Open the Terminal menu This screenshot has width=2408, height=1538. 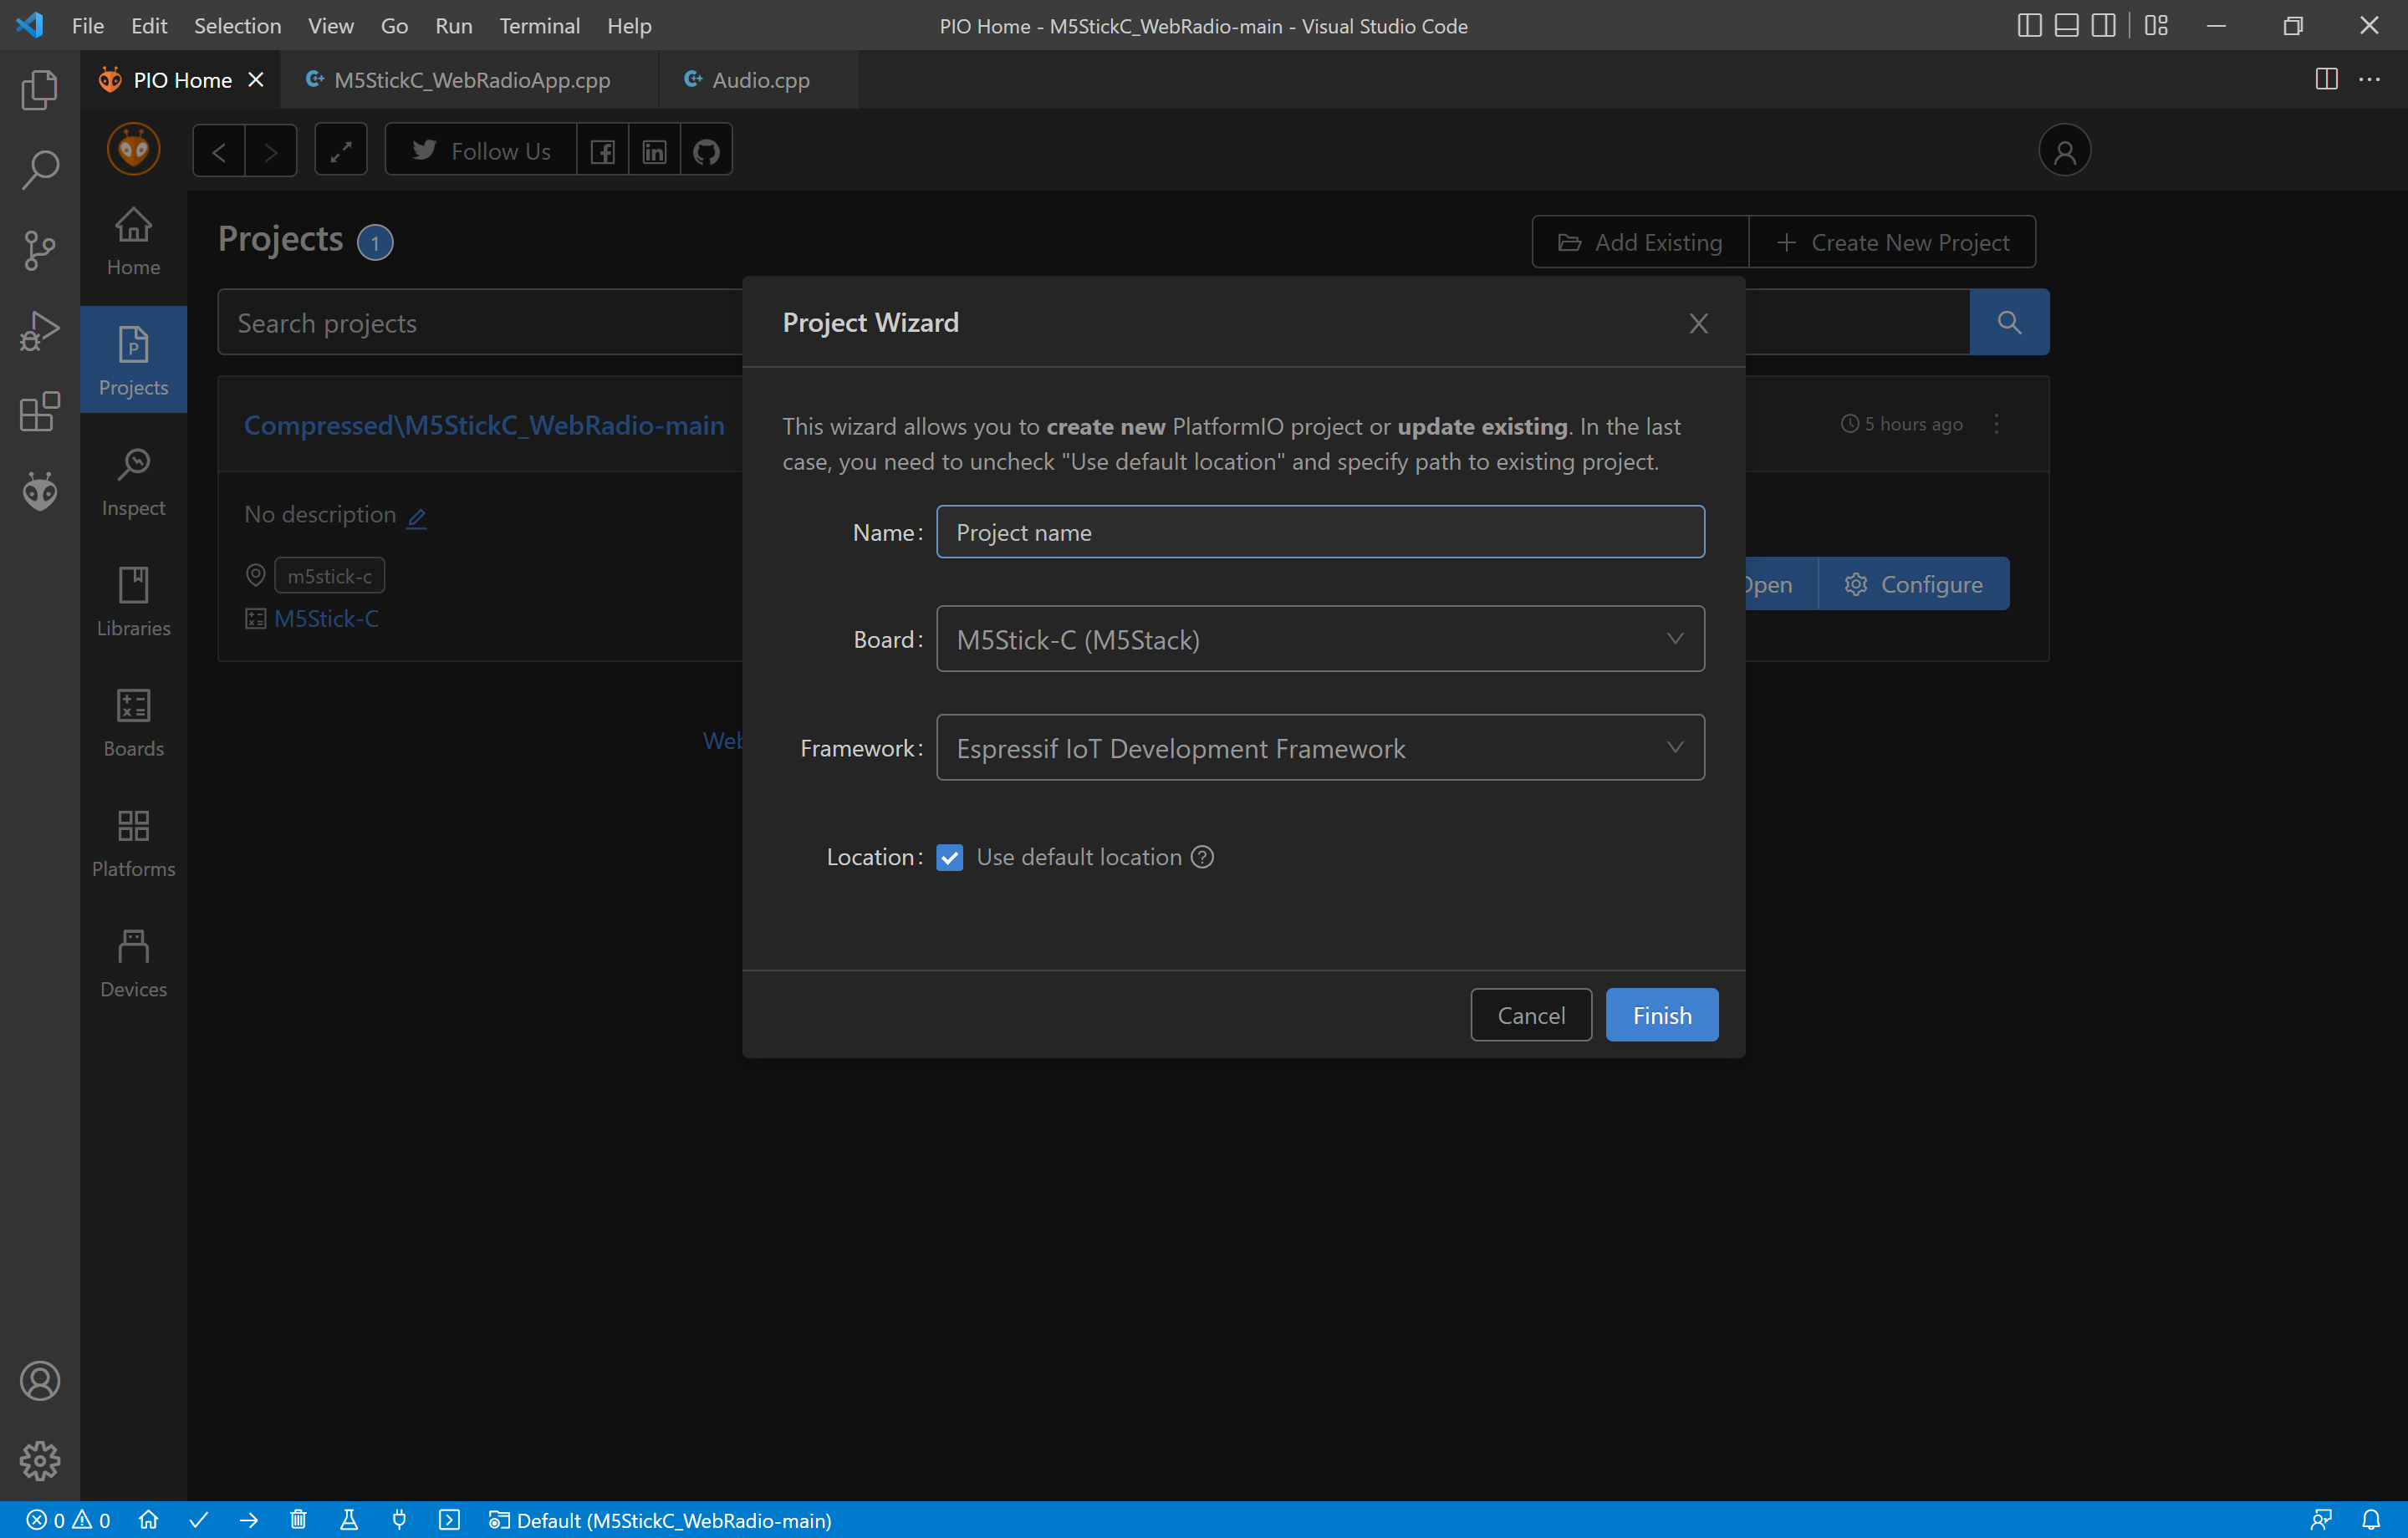(x=539, y=26)
